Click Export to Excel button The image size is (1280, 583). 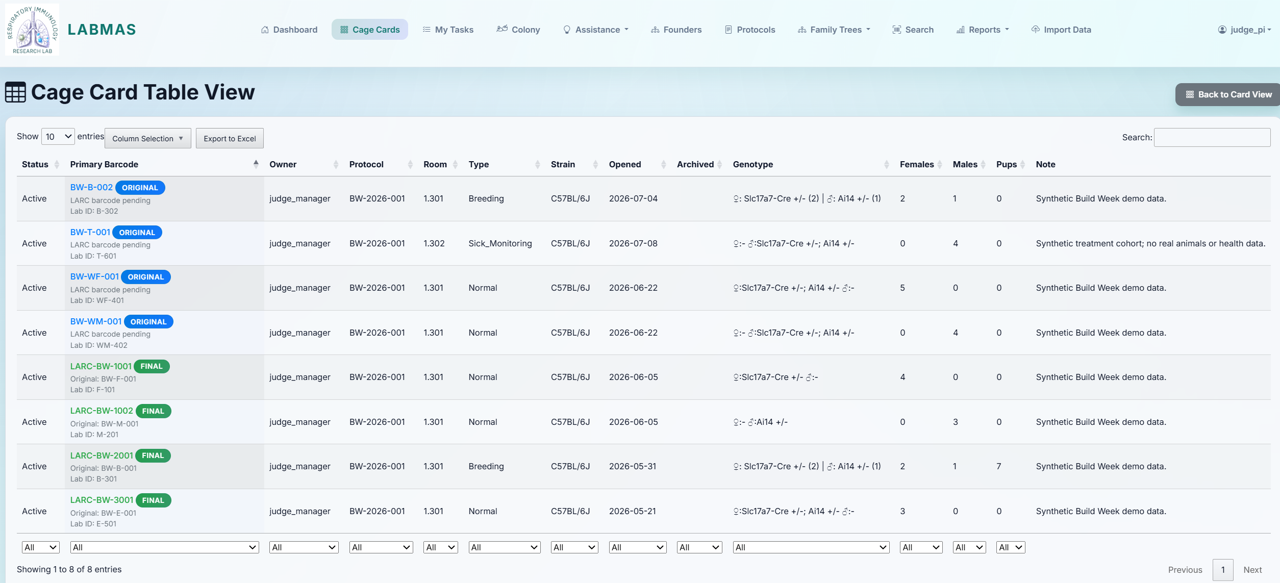(230, 139)
